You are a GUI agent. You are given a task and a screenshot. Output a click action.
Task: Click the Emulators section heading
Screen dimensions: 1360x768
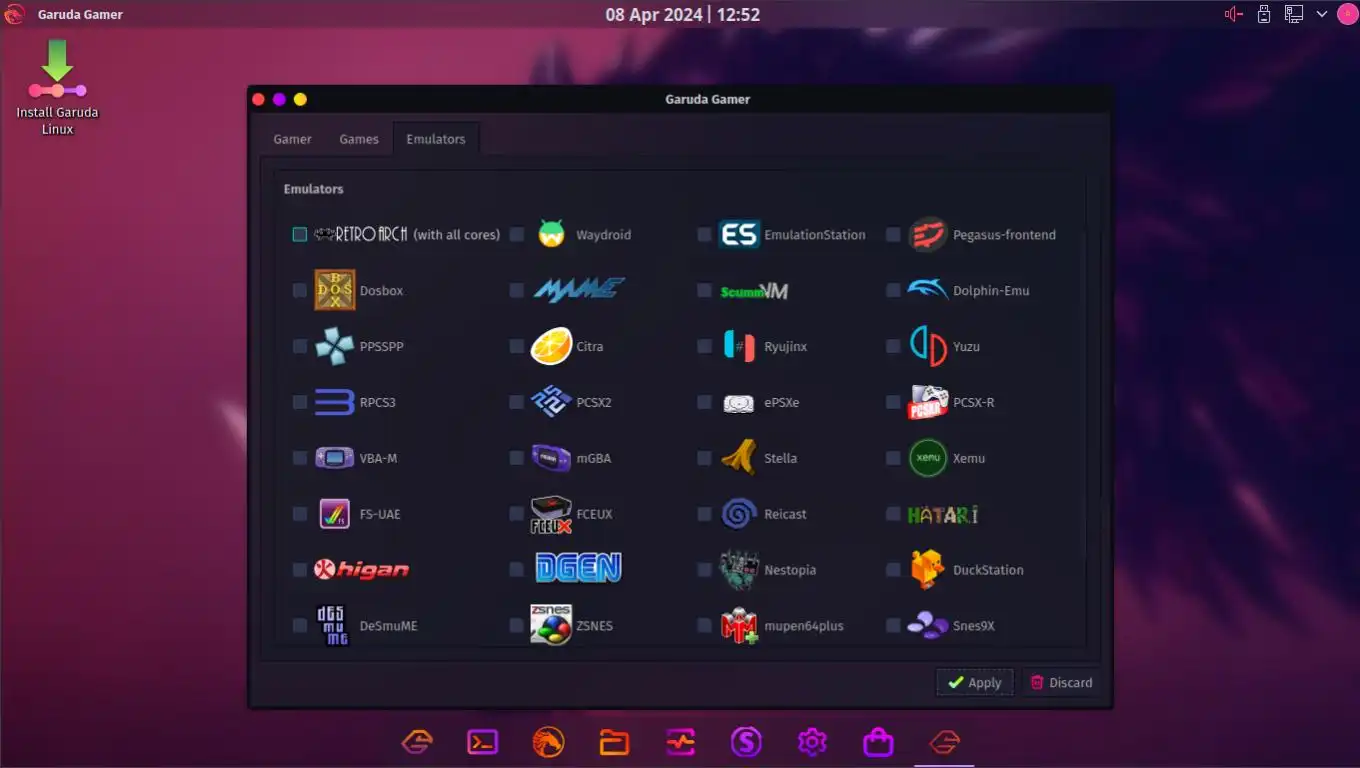click(x=313, y=189)
